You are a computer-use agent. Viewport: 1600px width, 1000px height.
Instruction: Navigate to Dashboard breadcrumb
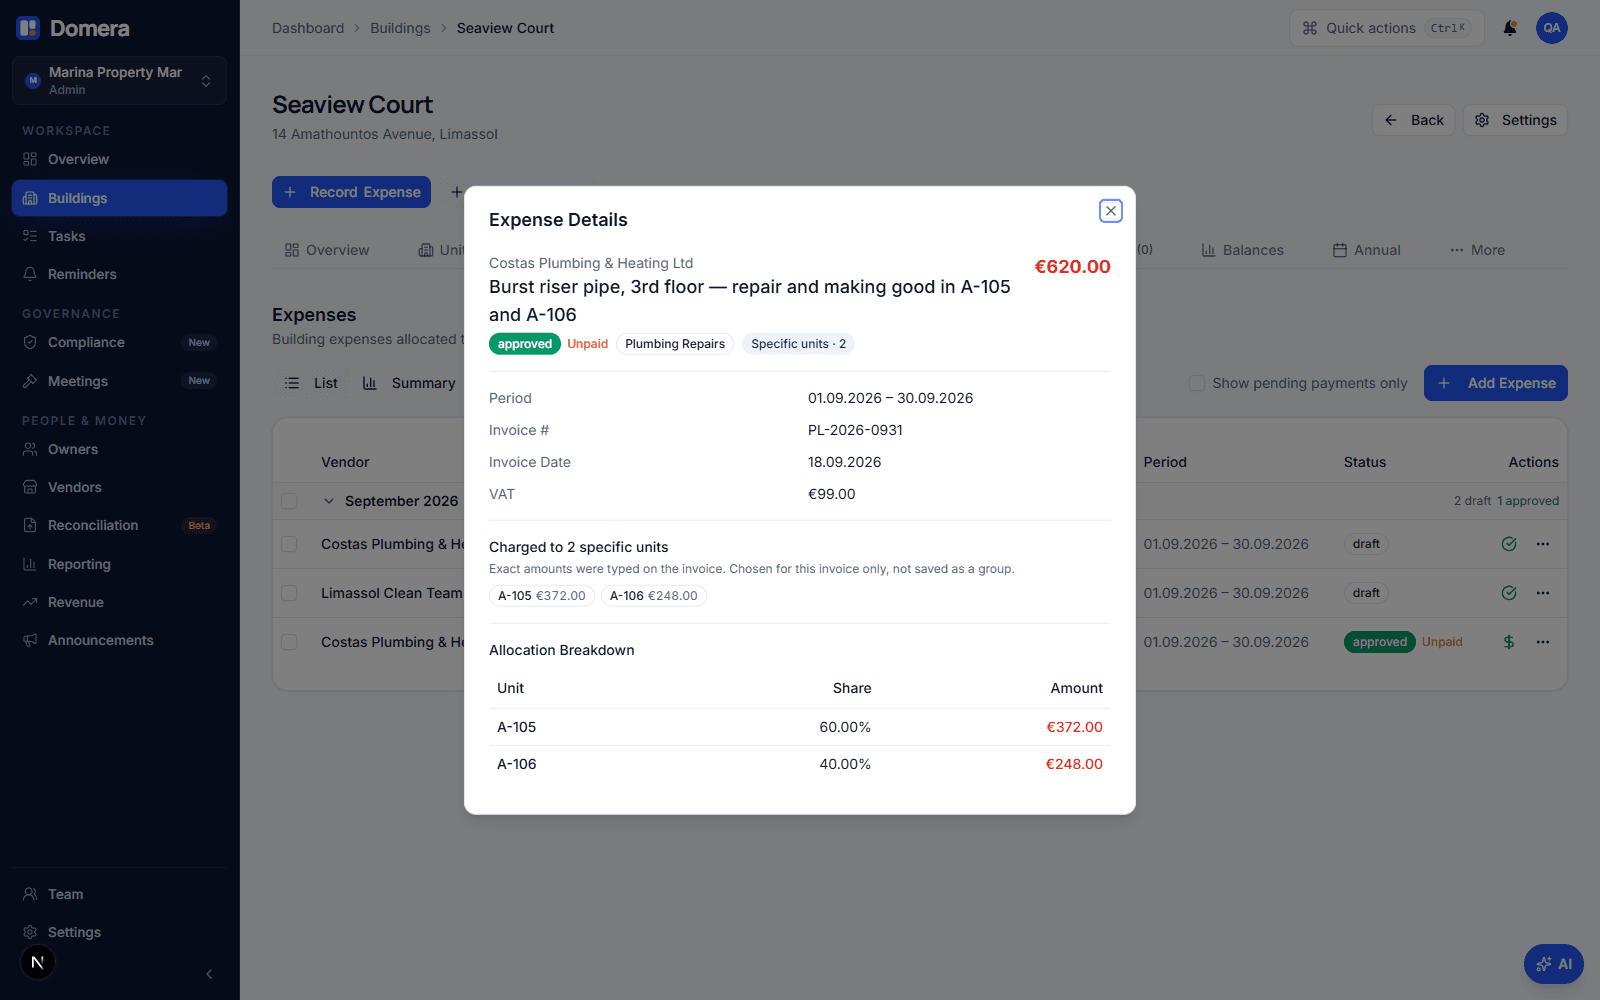point(308,28)
